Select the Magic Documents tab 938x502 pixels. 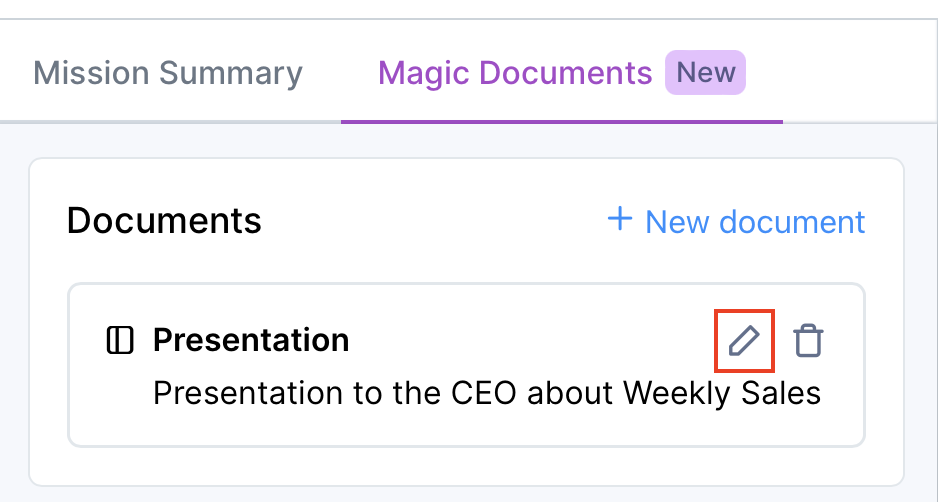[515, 73]
